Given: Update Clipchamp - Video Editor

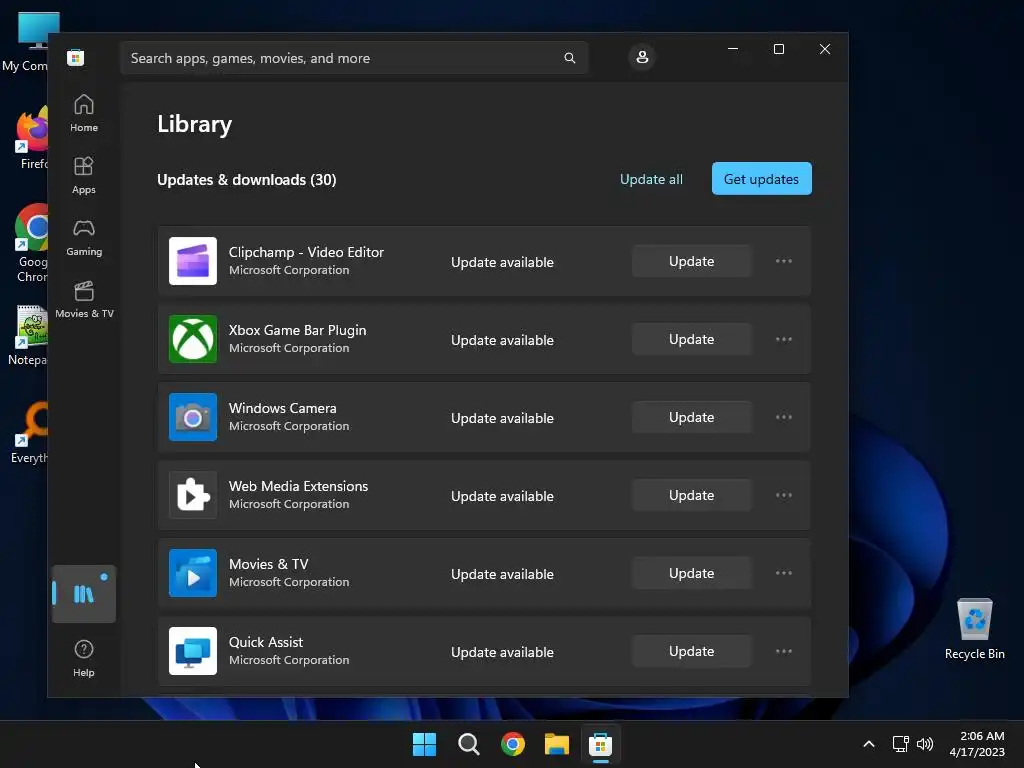Looking at the screenshot, I should click(x=692, y=261).
